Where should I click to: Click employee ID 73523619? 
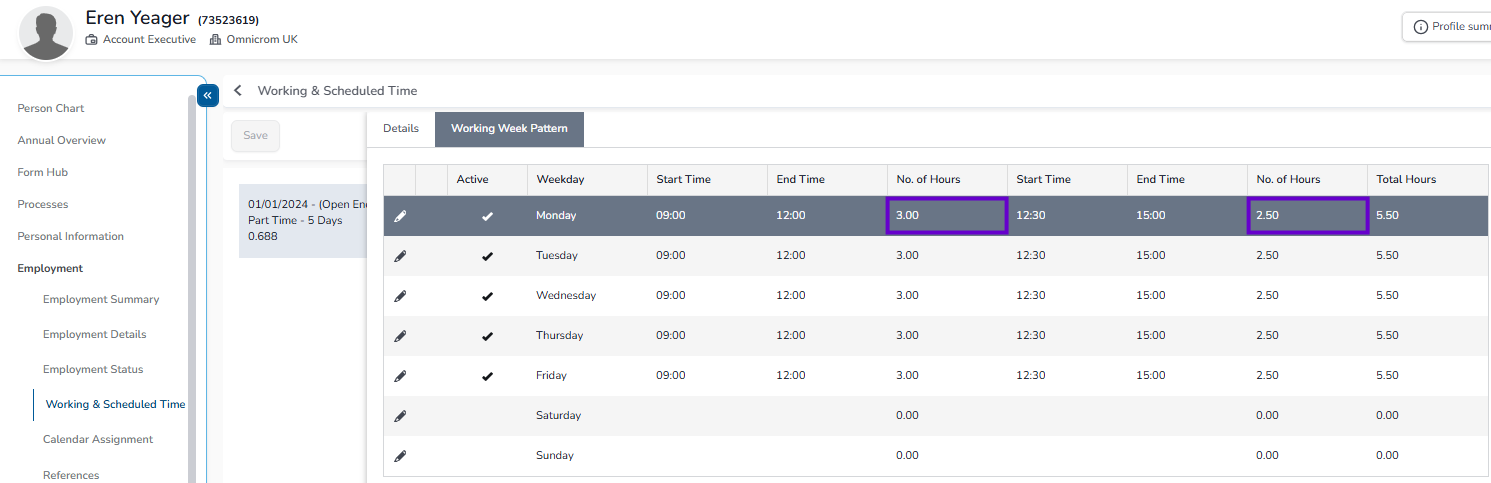click(x=228, y=20)
